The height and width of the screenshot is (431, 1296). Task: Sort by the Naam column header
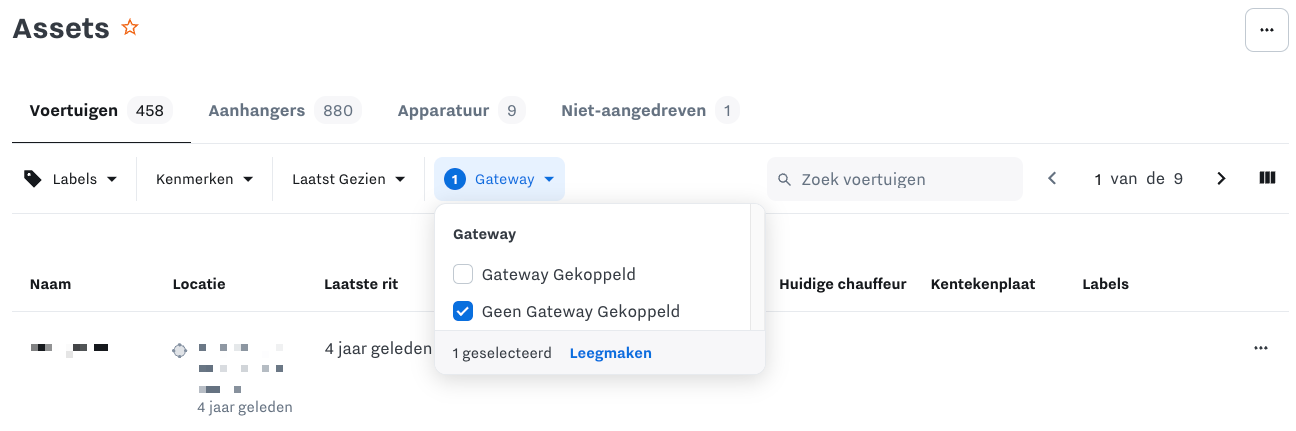(x=50, y=284)
